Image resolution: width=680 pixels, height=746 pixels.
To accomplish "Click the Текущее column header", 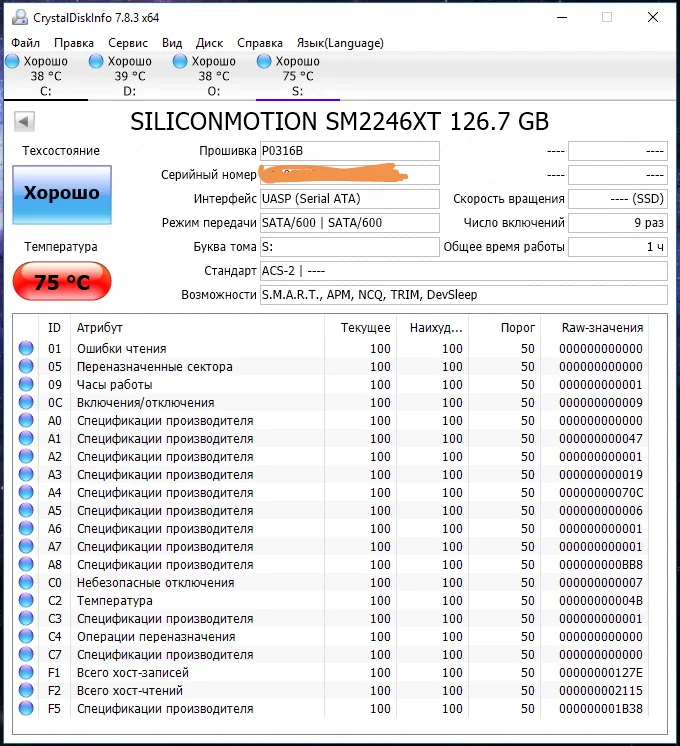I will (x=365, y=328).
